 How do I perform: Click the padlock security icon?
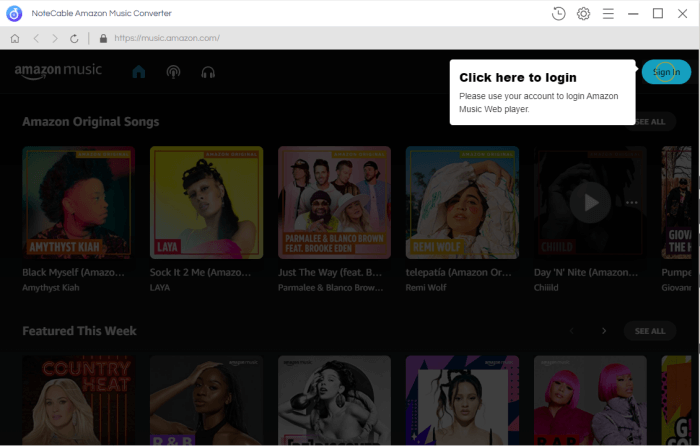click(103, 38)
